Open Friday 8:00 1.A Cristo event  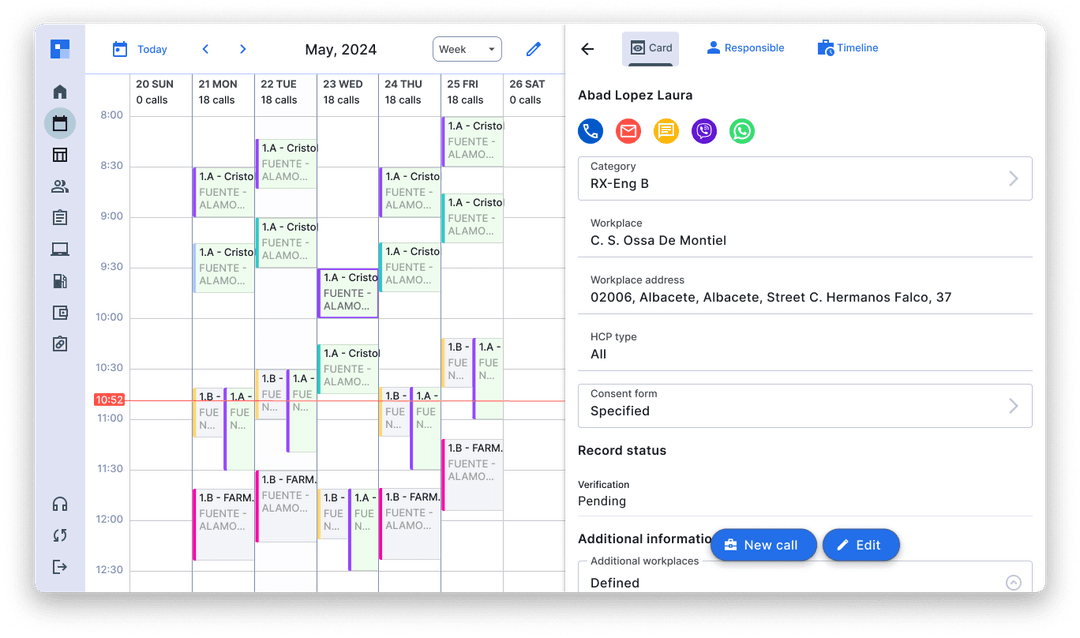click(472, 141)
